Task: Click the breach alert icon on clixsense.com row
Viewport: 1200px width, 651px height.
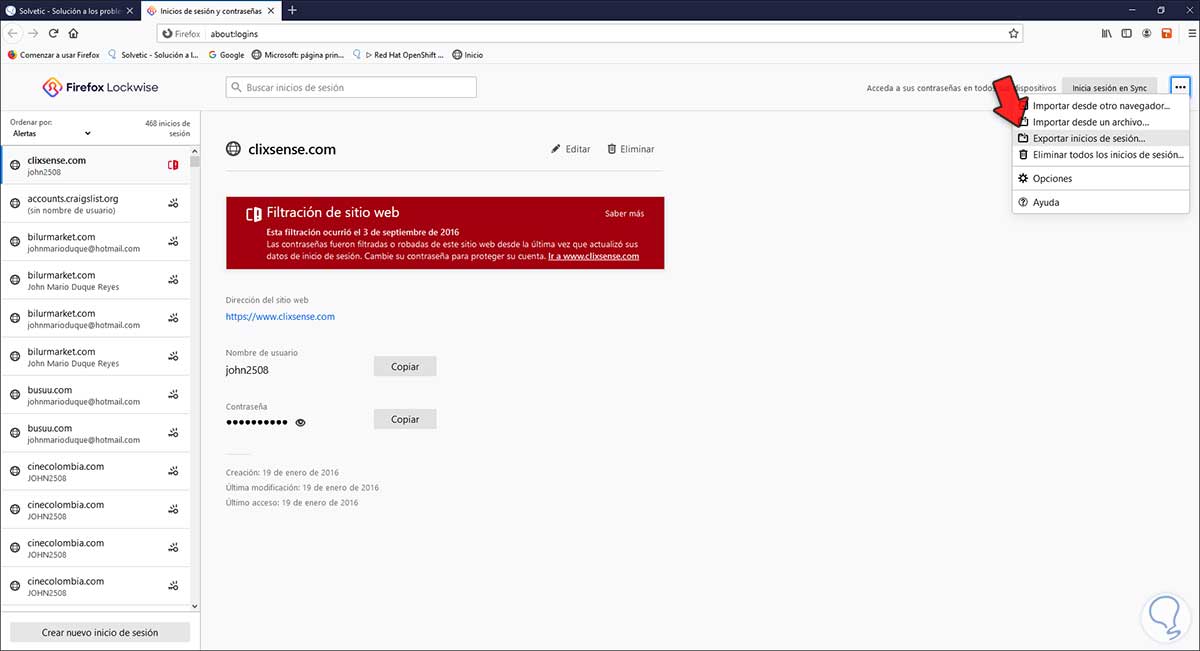Action: coord(173,165)
